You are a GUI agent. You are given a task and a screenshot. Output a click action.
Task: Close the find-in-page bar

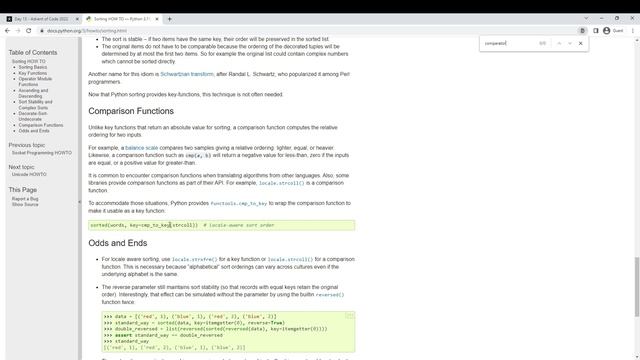(580, 43)
